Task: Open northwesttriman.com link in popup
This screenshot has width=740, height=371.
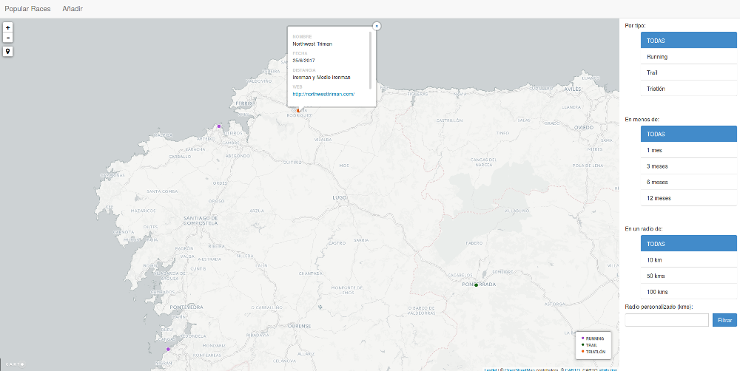Action: click(323, 94)
